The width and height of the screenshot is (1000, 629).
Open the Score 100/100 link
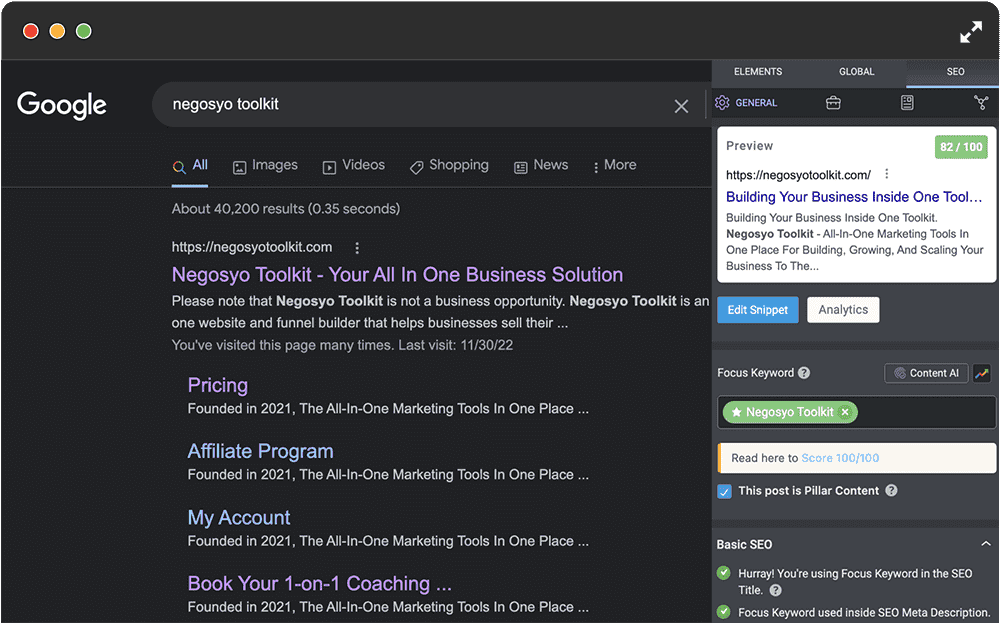(x=840, y=458)
